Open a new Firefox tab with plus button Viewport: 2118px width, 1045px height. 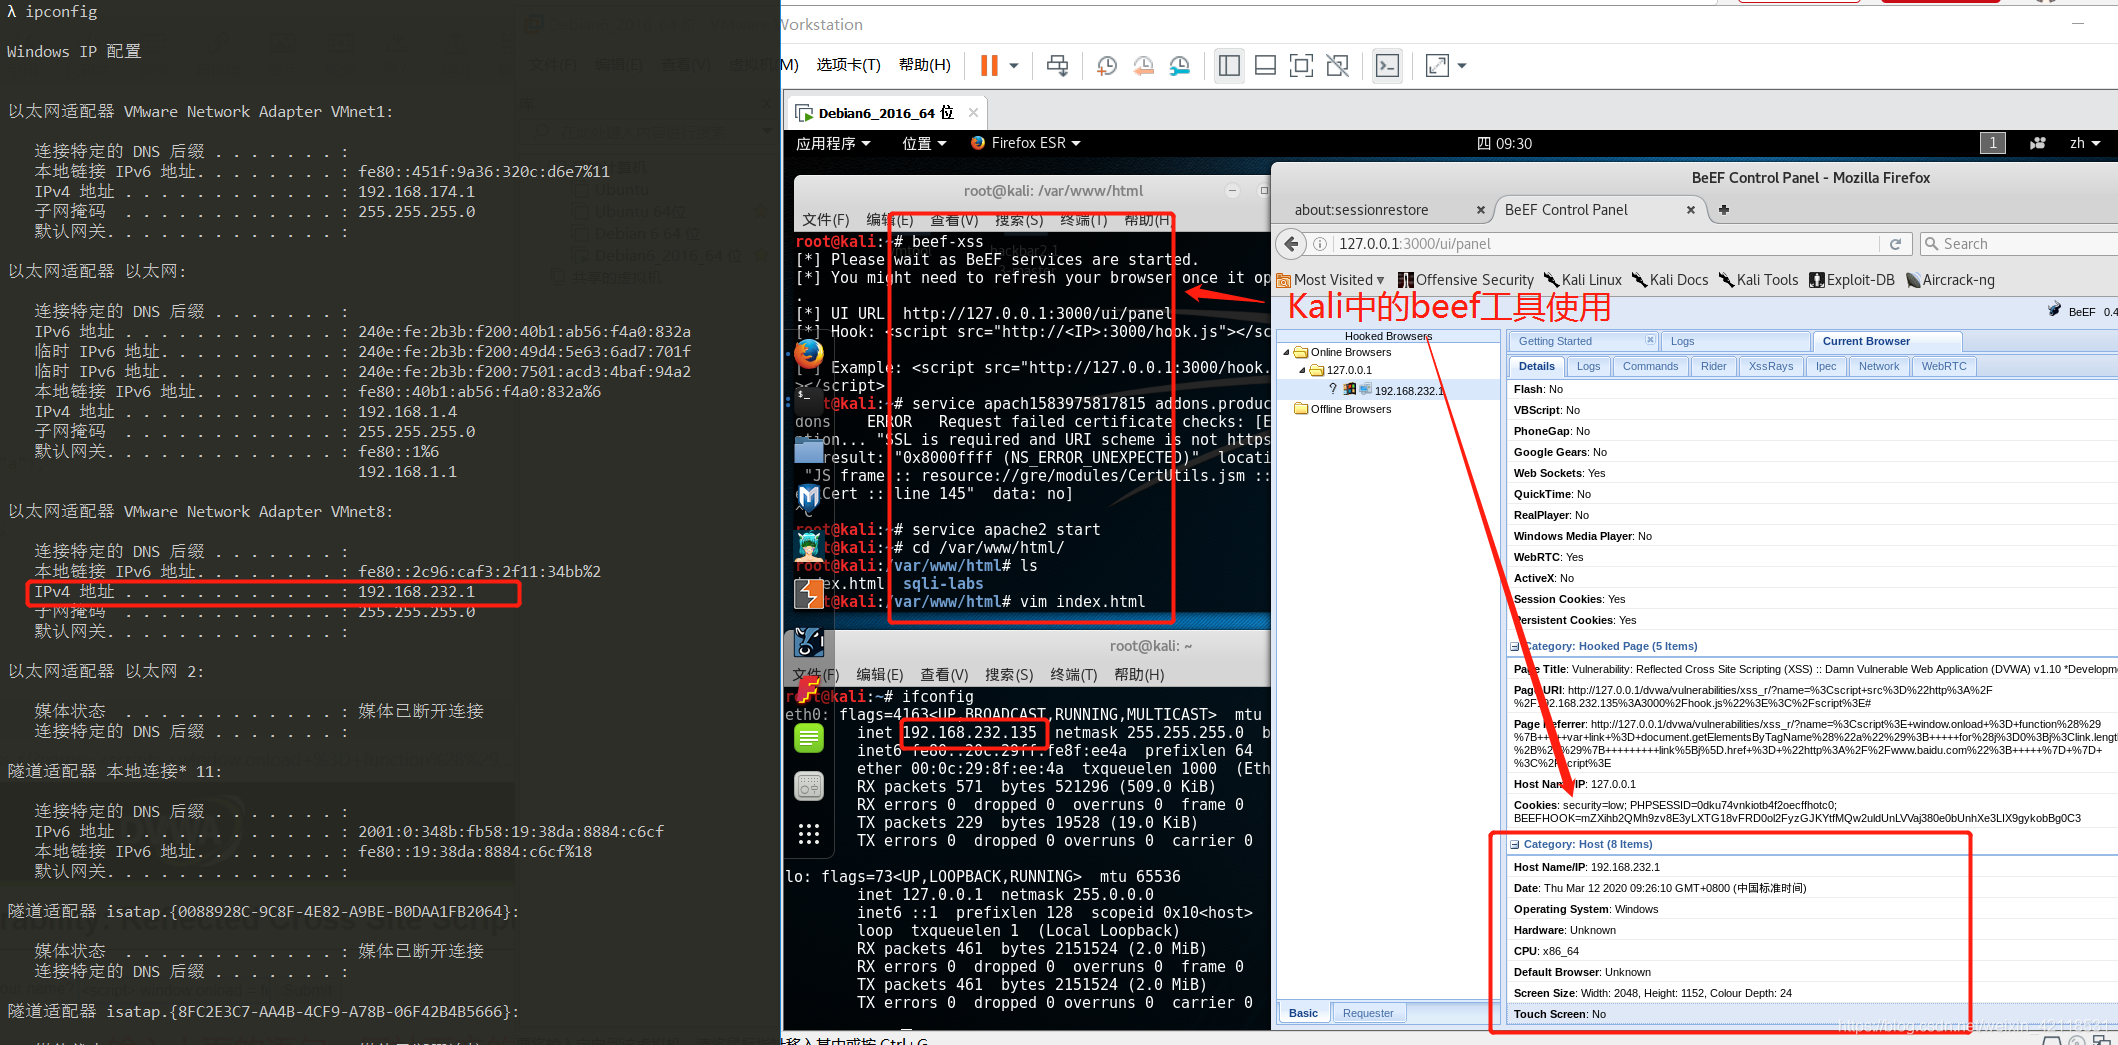click(x=1724, y=210)
